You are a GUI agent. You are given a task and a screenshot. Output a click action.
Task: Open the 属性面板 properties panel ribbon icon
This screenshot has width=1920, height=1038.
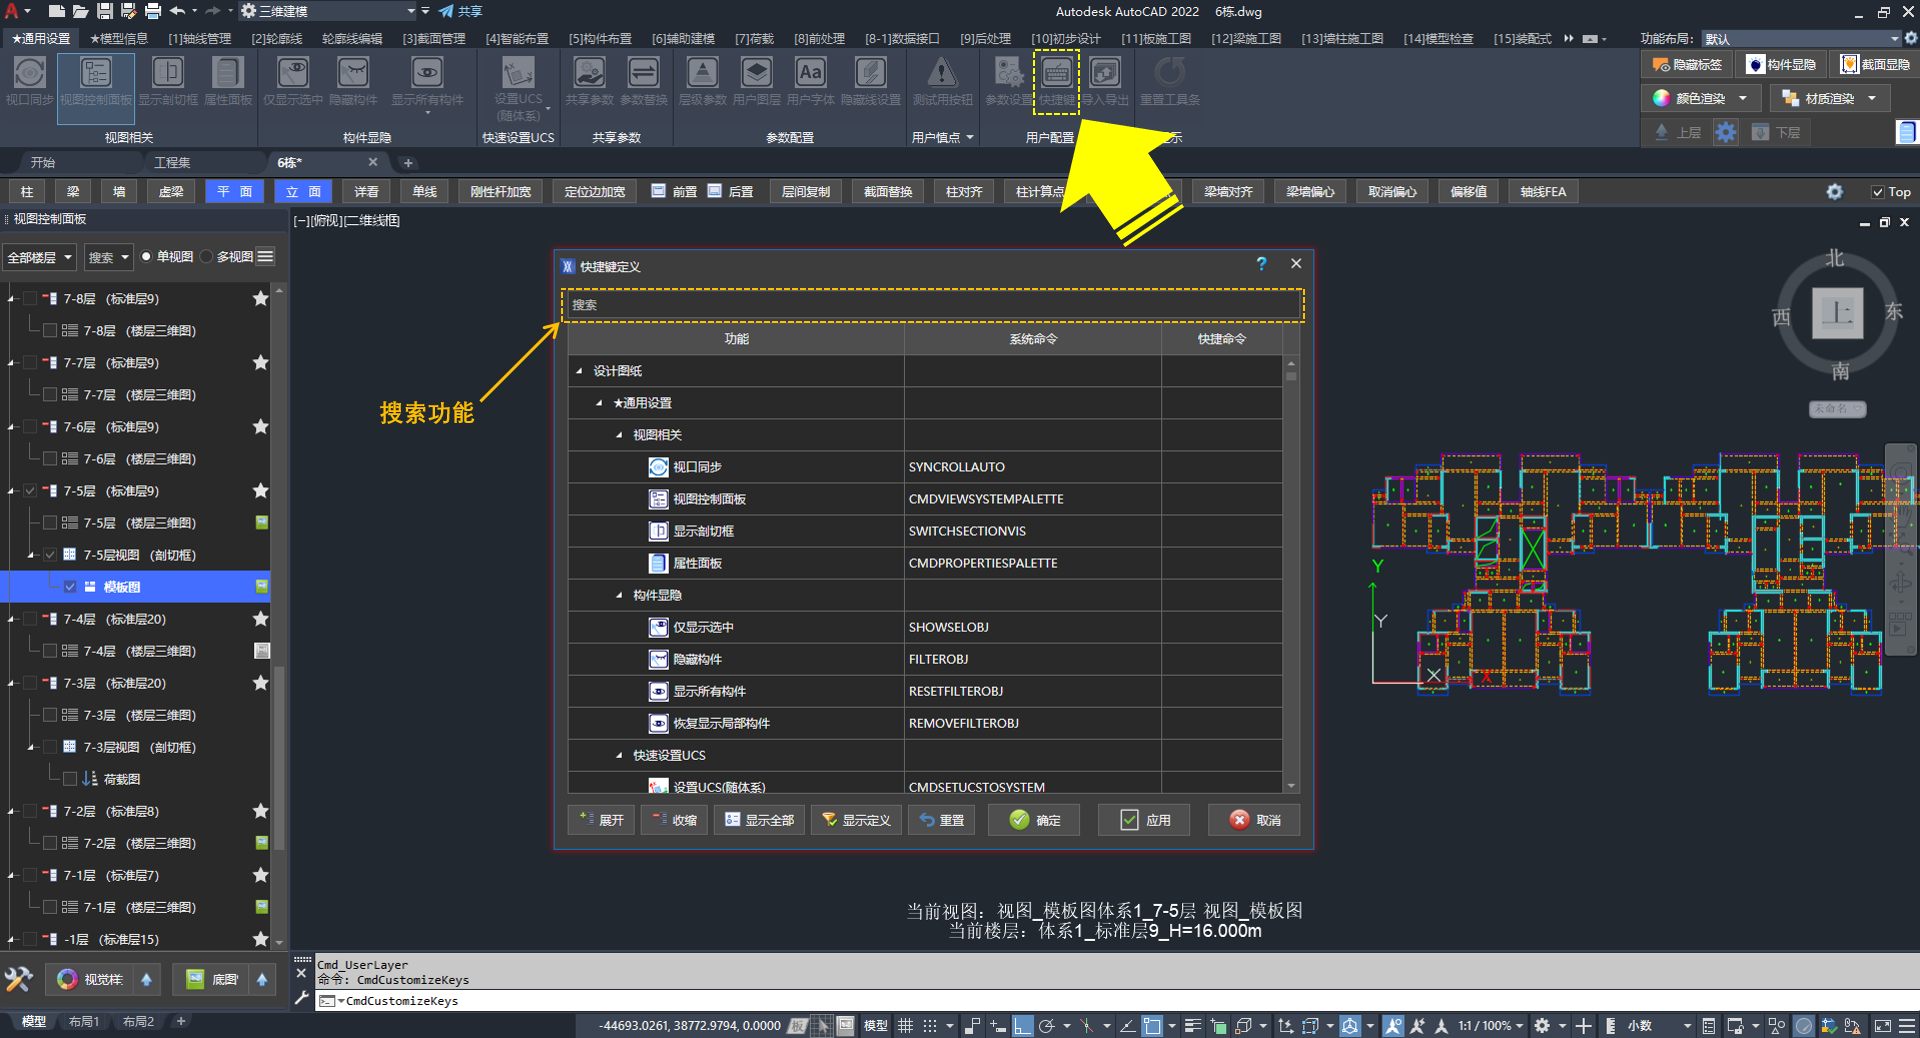(x=228, y=81)
